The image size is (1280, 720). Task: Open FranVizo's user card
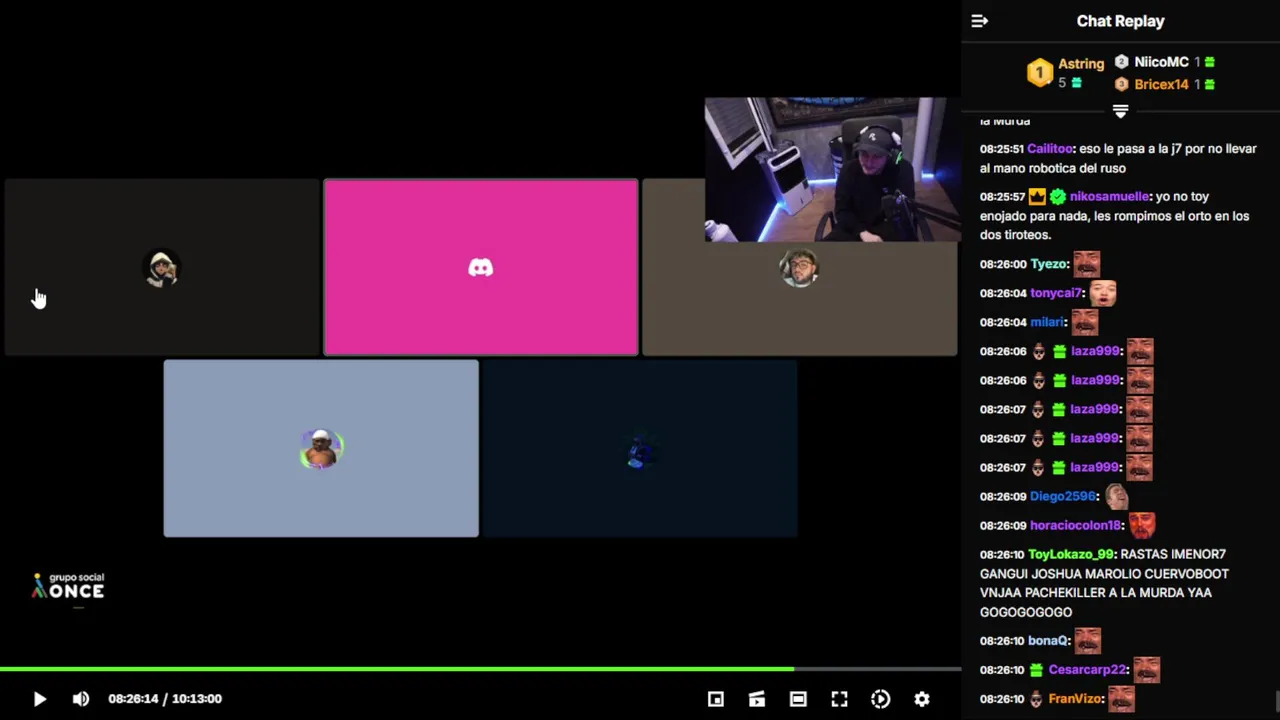coord(1075,699)
